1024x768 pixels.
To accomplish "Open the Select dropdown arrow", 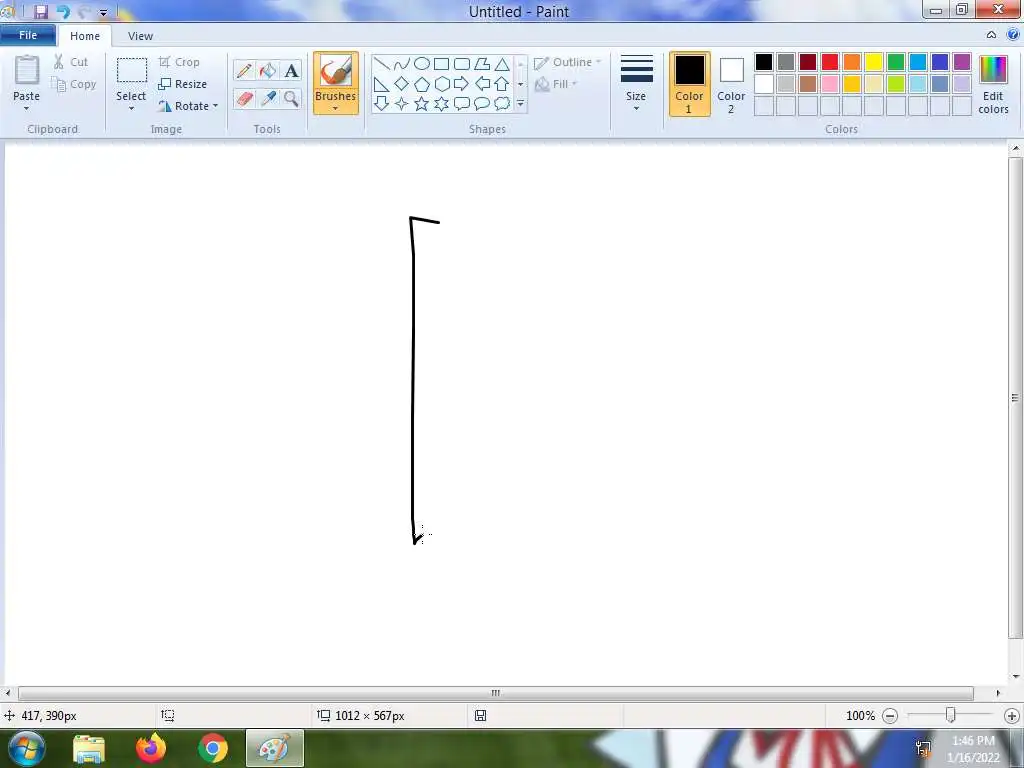I will [x=131, y=108].
